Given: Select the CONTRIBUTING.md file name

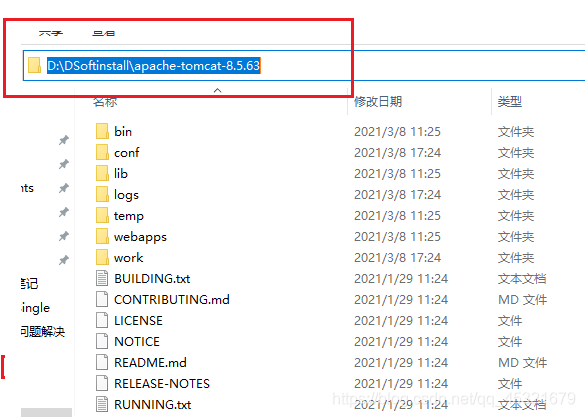Looking at the screenshot, I should click(x=172, y=300).
